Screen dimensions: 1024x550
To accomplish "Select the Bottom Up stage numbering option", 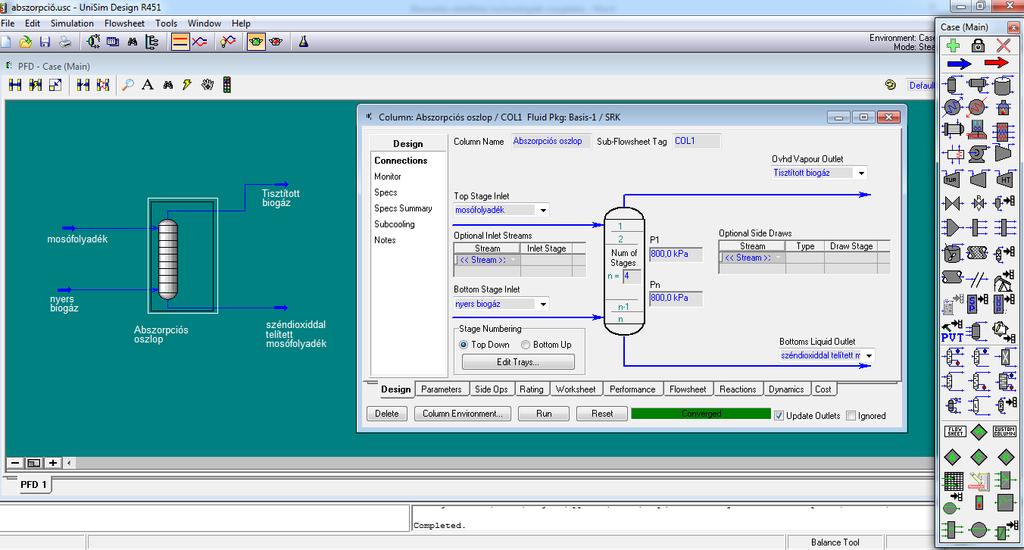I will click(x=525, y=345).
